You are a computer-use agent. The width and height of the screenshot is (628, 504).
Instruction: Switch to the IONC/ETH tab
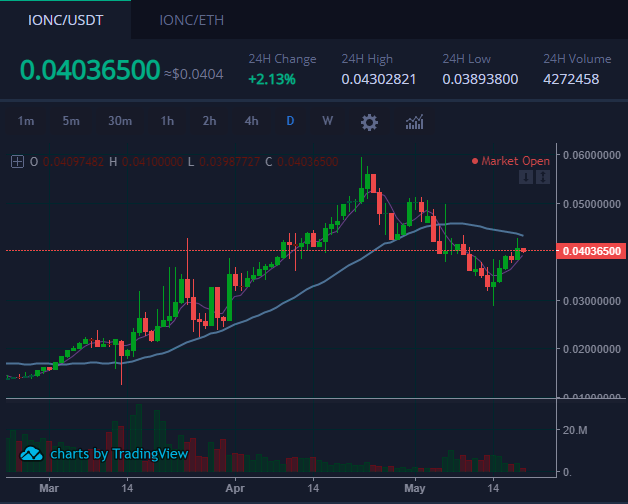191,20
